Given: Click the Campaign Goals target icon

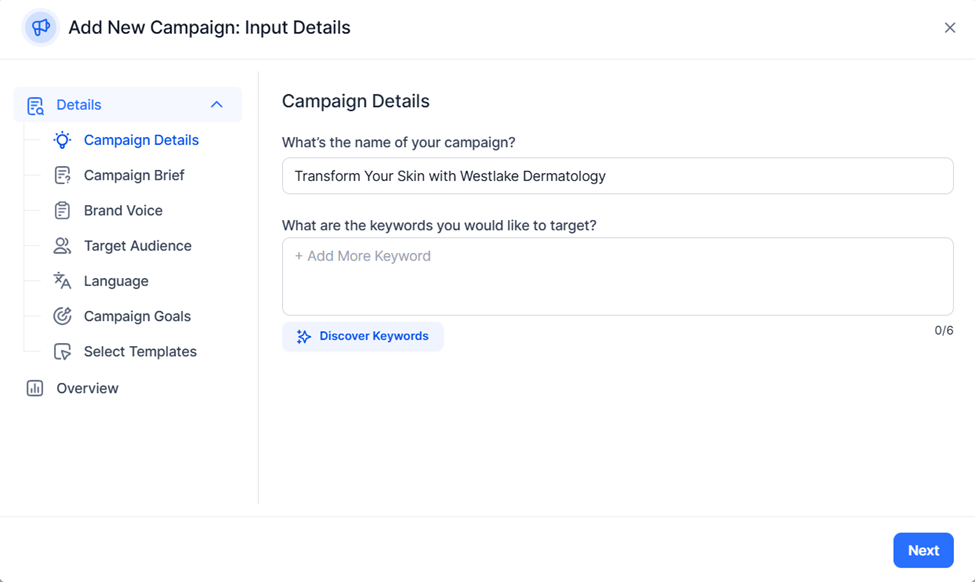Looking at the screenshot, I should (62, 316).
